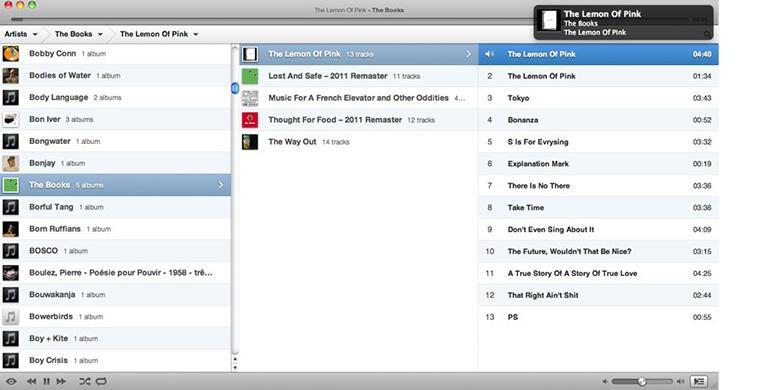
Task: Skip to previous track with rewind button
Action: (x=31, y=382)
